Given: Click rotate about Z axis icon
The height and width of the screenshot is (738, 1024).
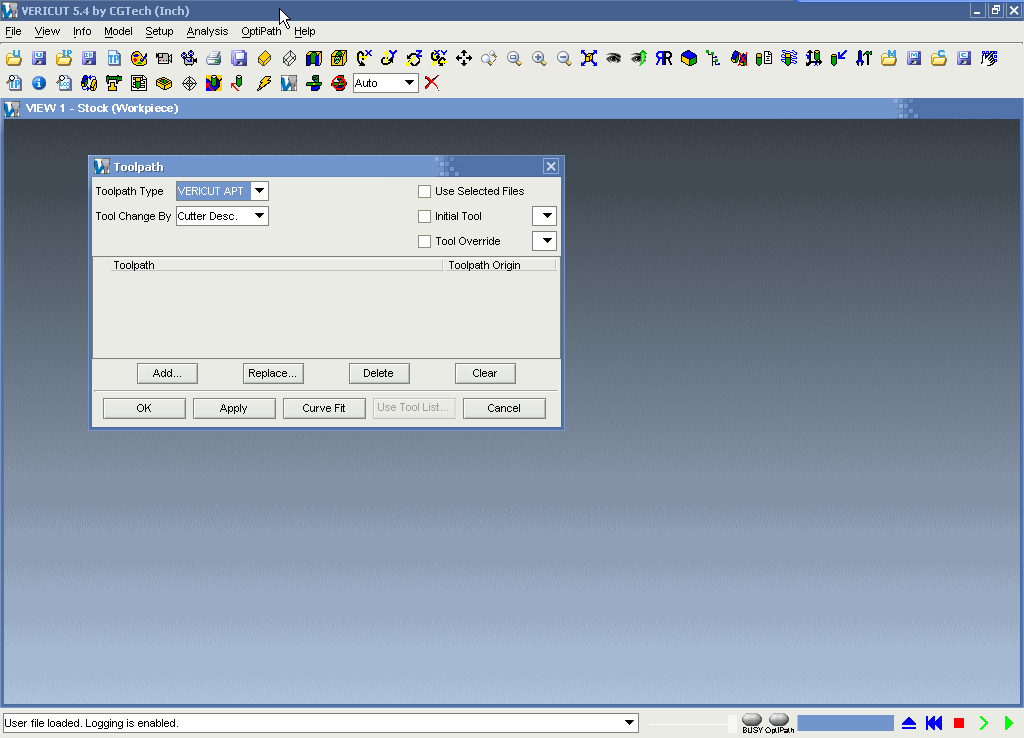Looking at the screenshot, I should [x=414, y=58].
